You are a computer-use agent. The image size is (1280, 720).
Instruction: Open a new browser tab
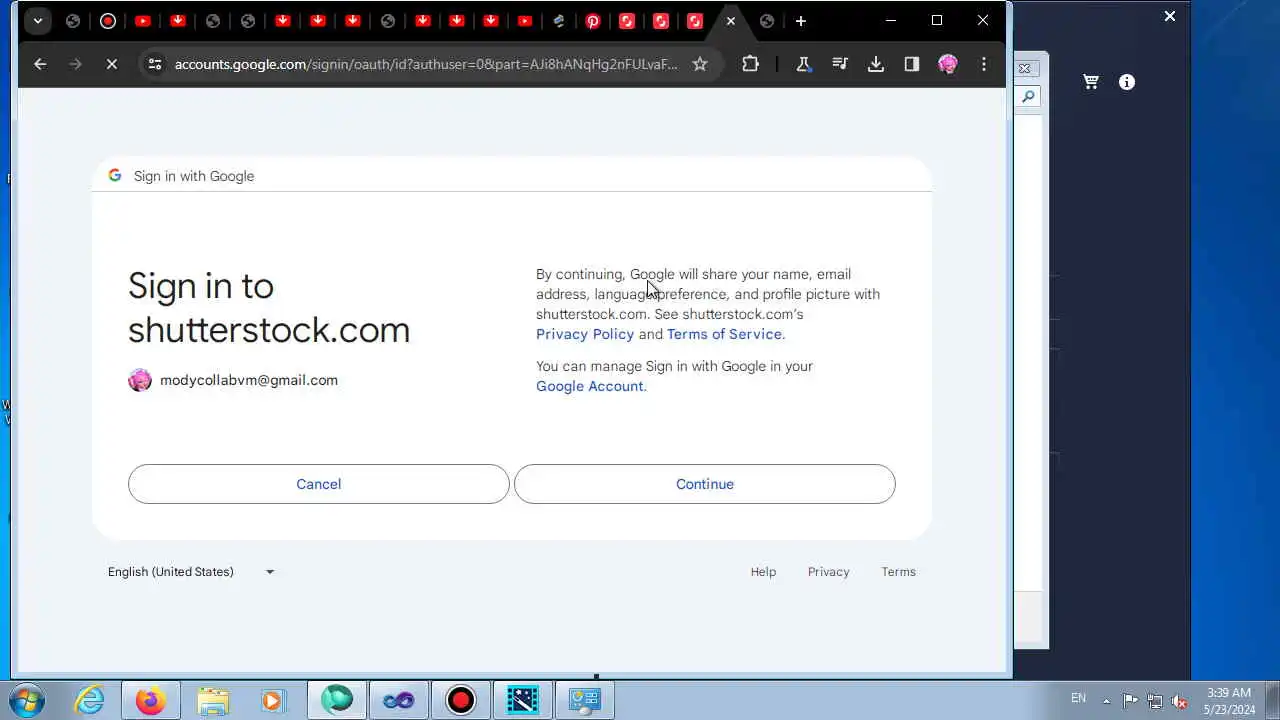(800, 20)
